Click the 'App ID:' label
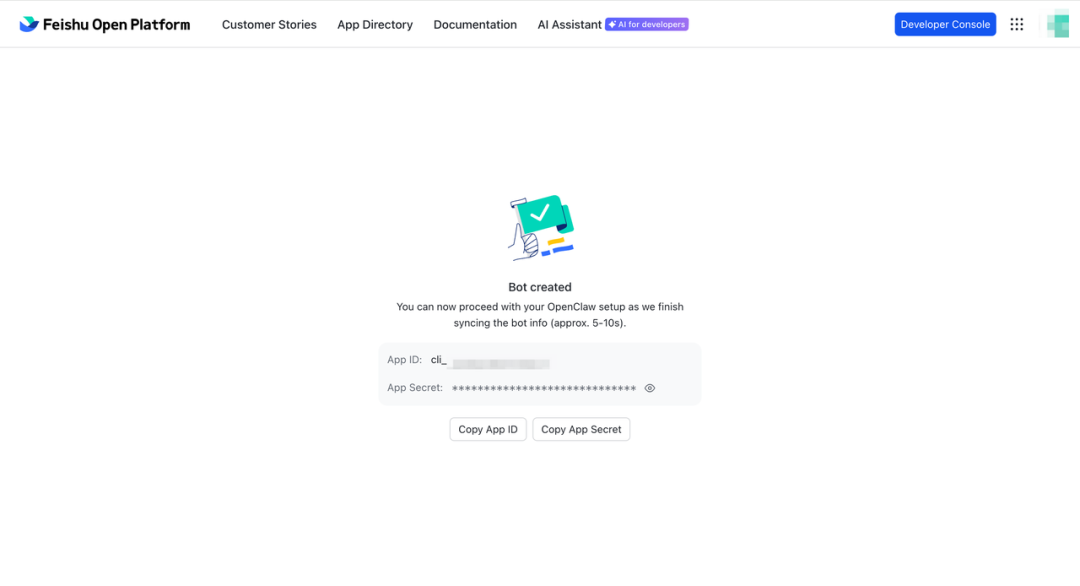The height and width of the screenshot is (586, 1080). click(404, 359)
